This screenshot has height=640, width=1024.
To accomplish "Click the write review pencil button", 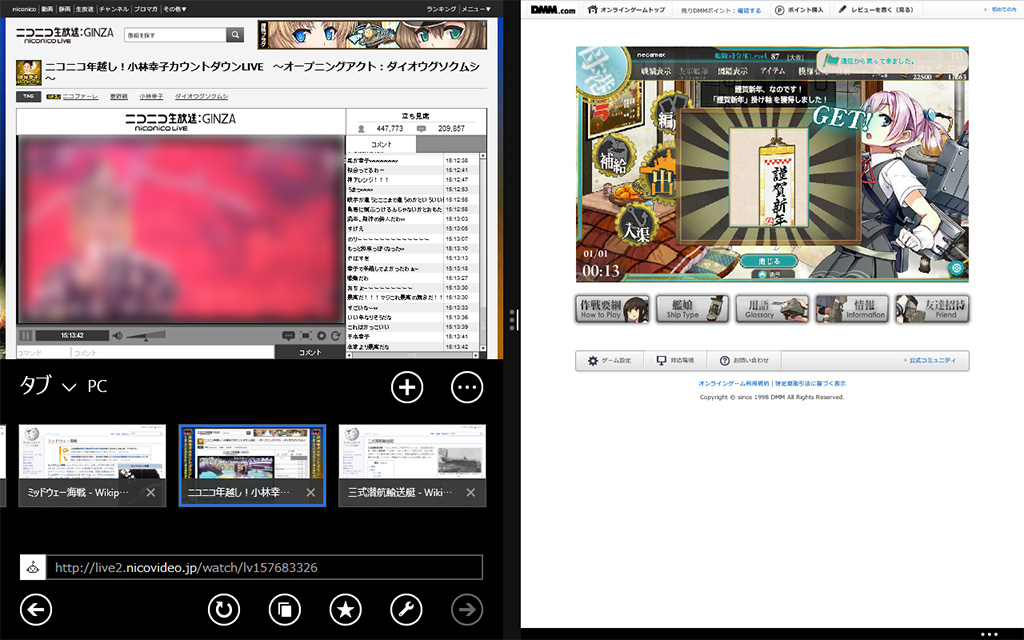I will 876,10.
